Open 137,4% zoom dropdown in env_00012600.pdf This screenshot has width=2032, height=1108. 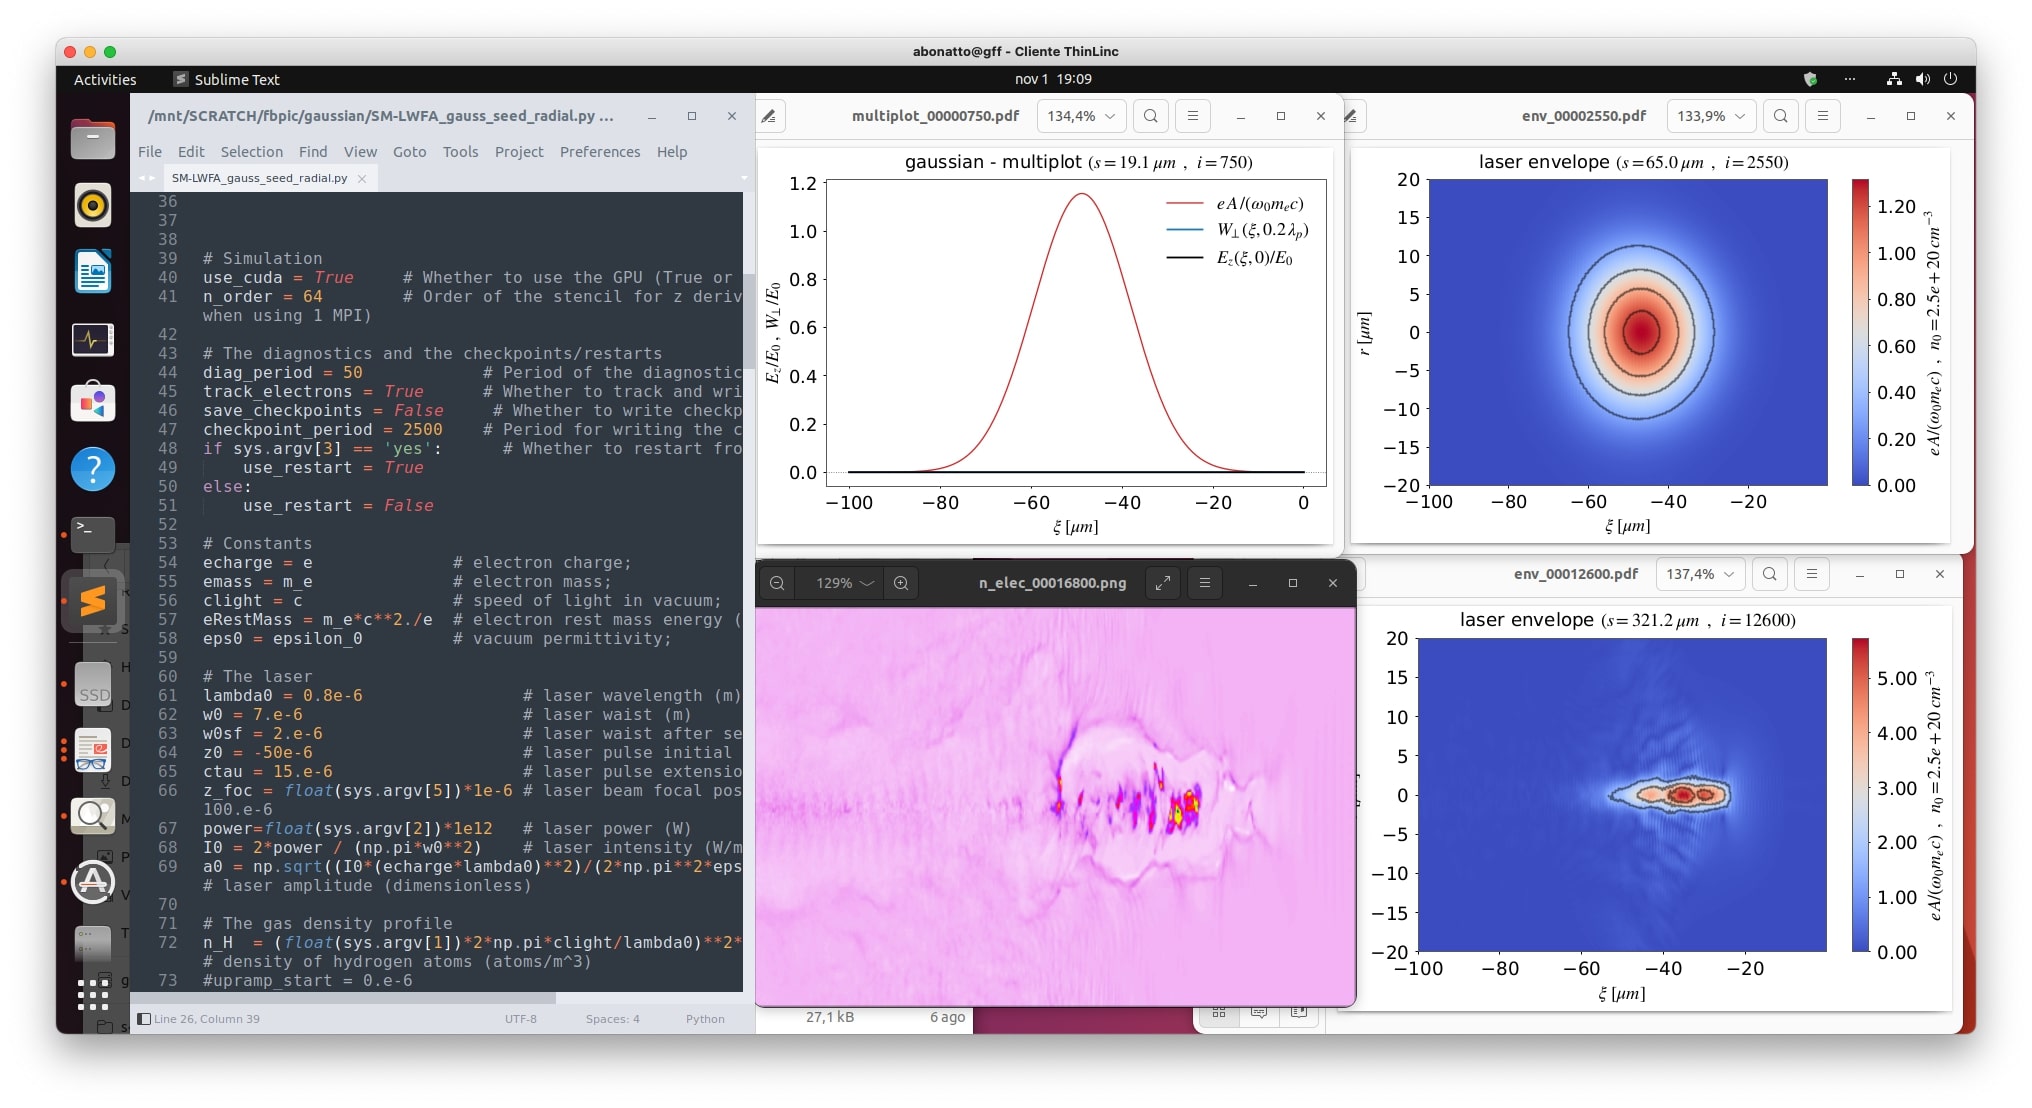pyautogui.click(x=1701, y=574)
